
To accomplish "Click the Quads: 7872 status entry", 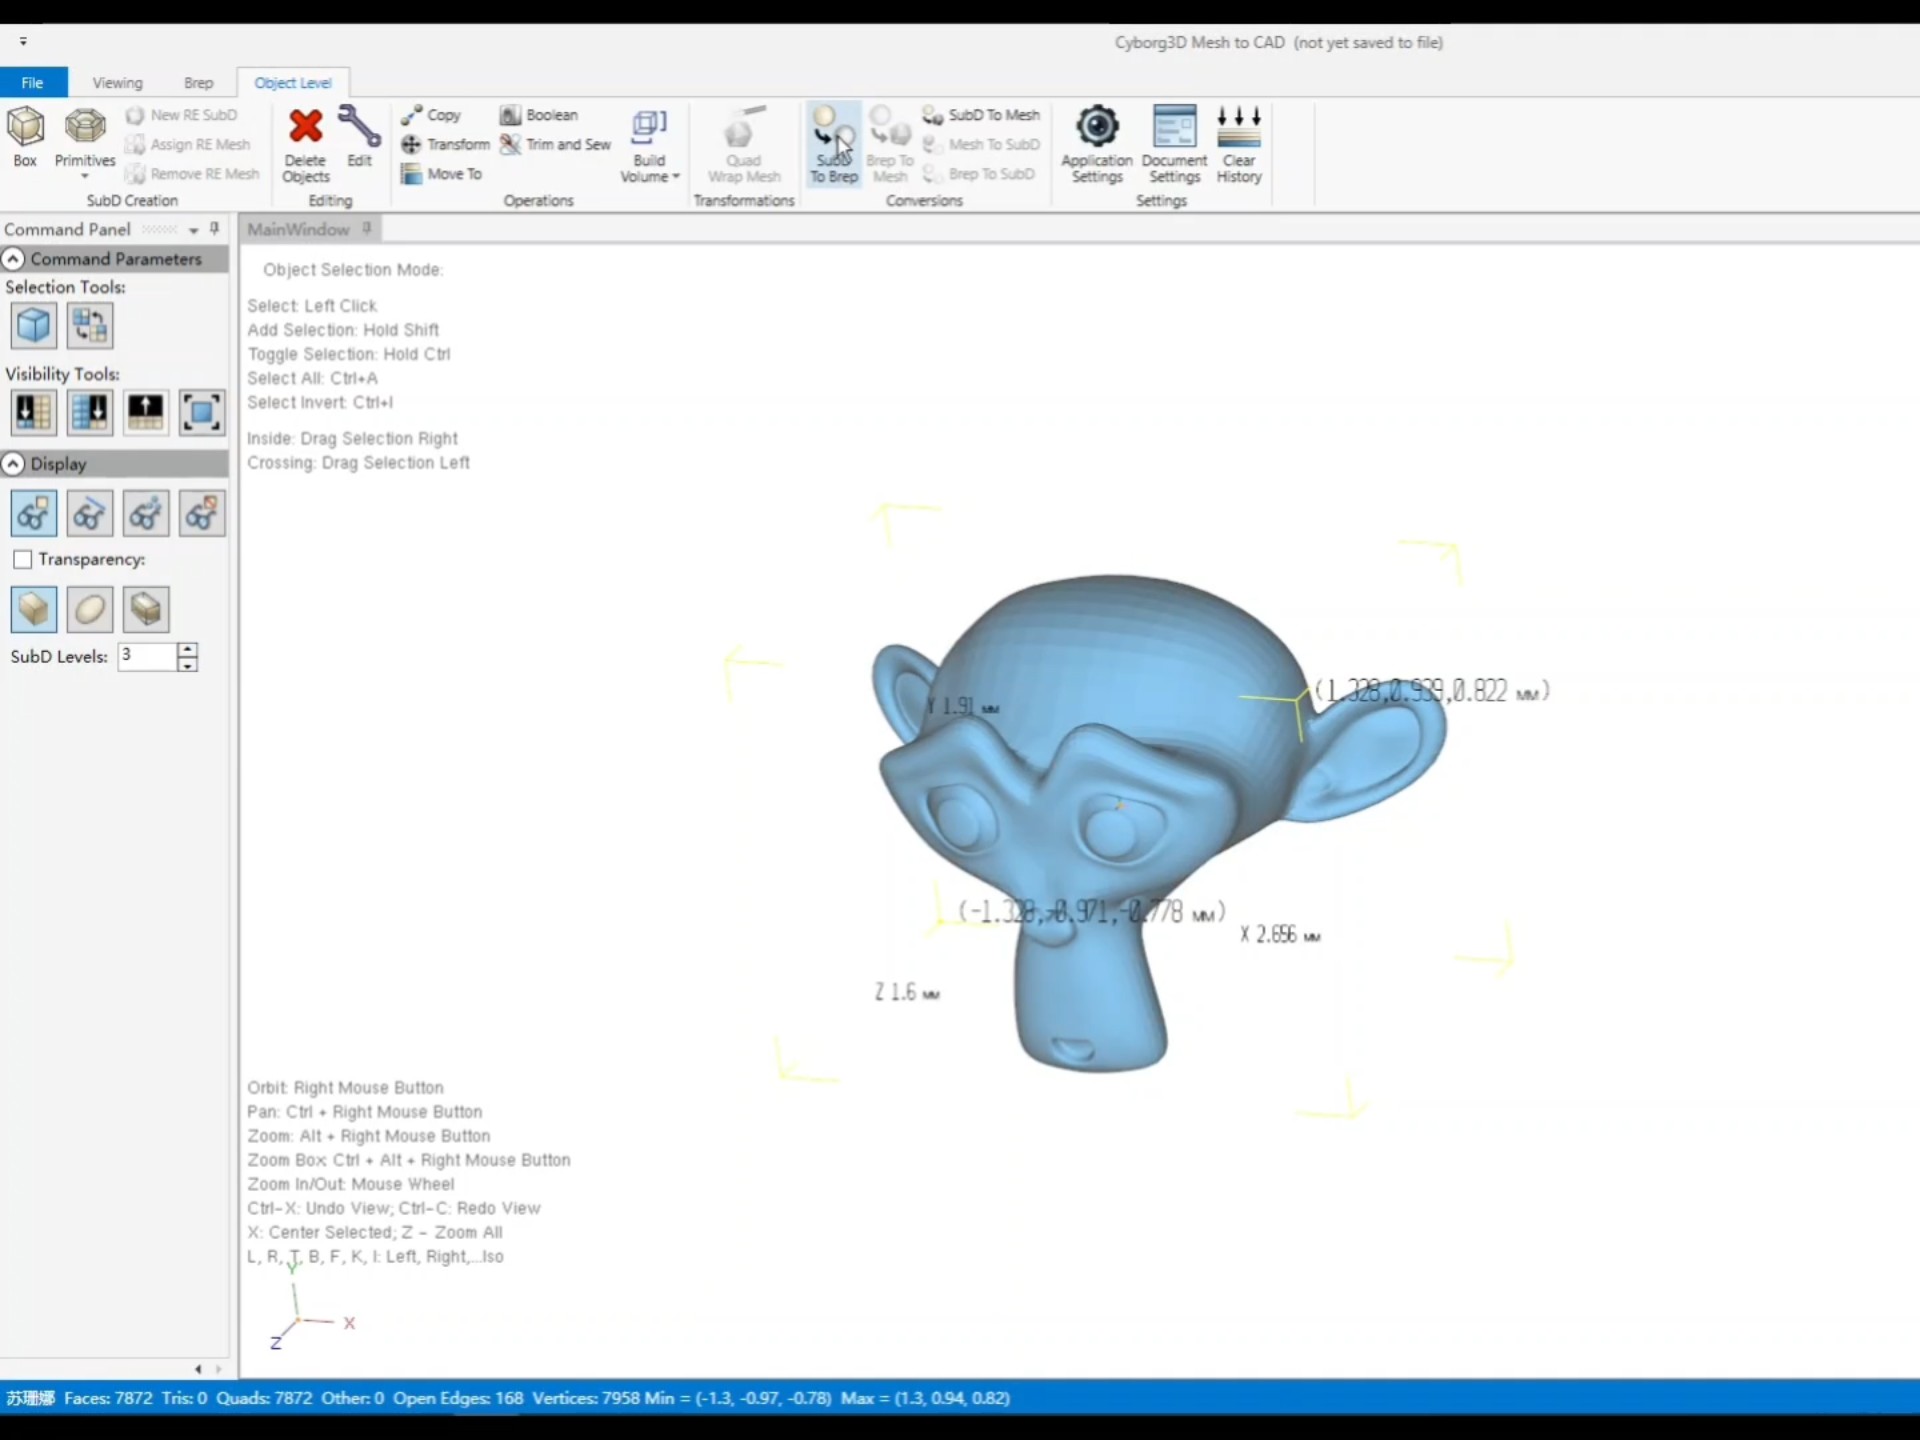I will coord(264,1398).
